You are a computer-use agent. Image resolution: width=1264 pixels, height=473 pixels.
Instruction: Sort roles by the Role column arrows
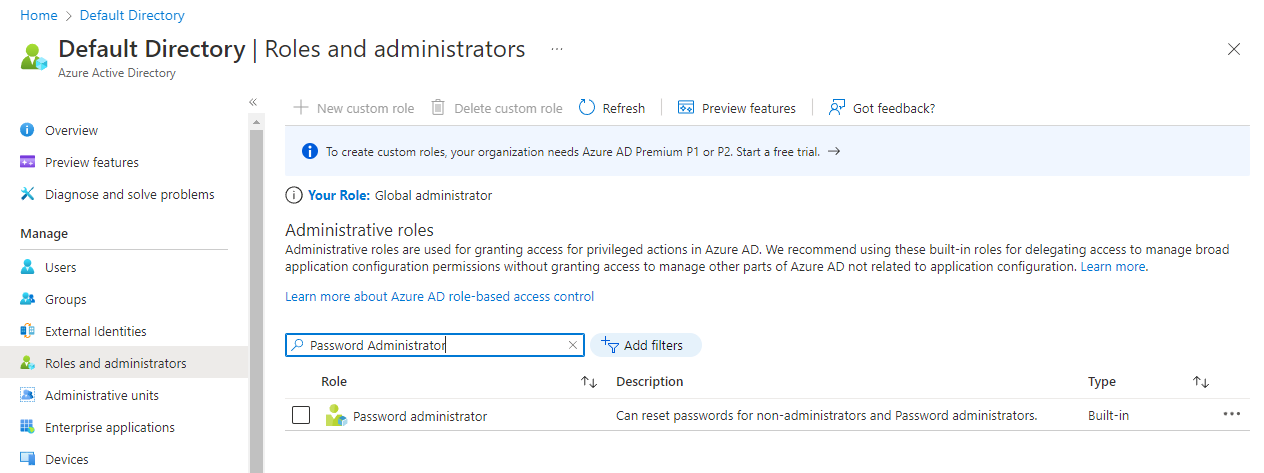(x=589, y=382)
